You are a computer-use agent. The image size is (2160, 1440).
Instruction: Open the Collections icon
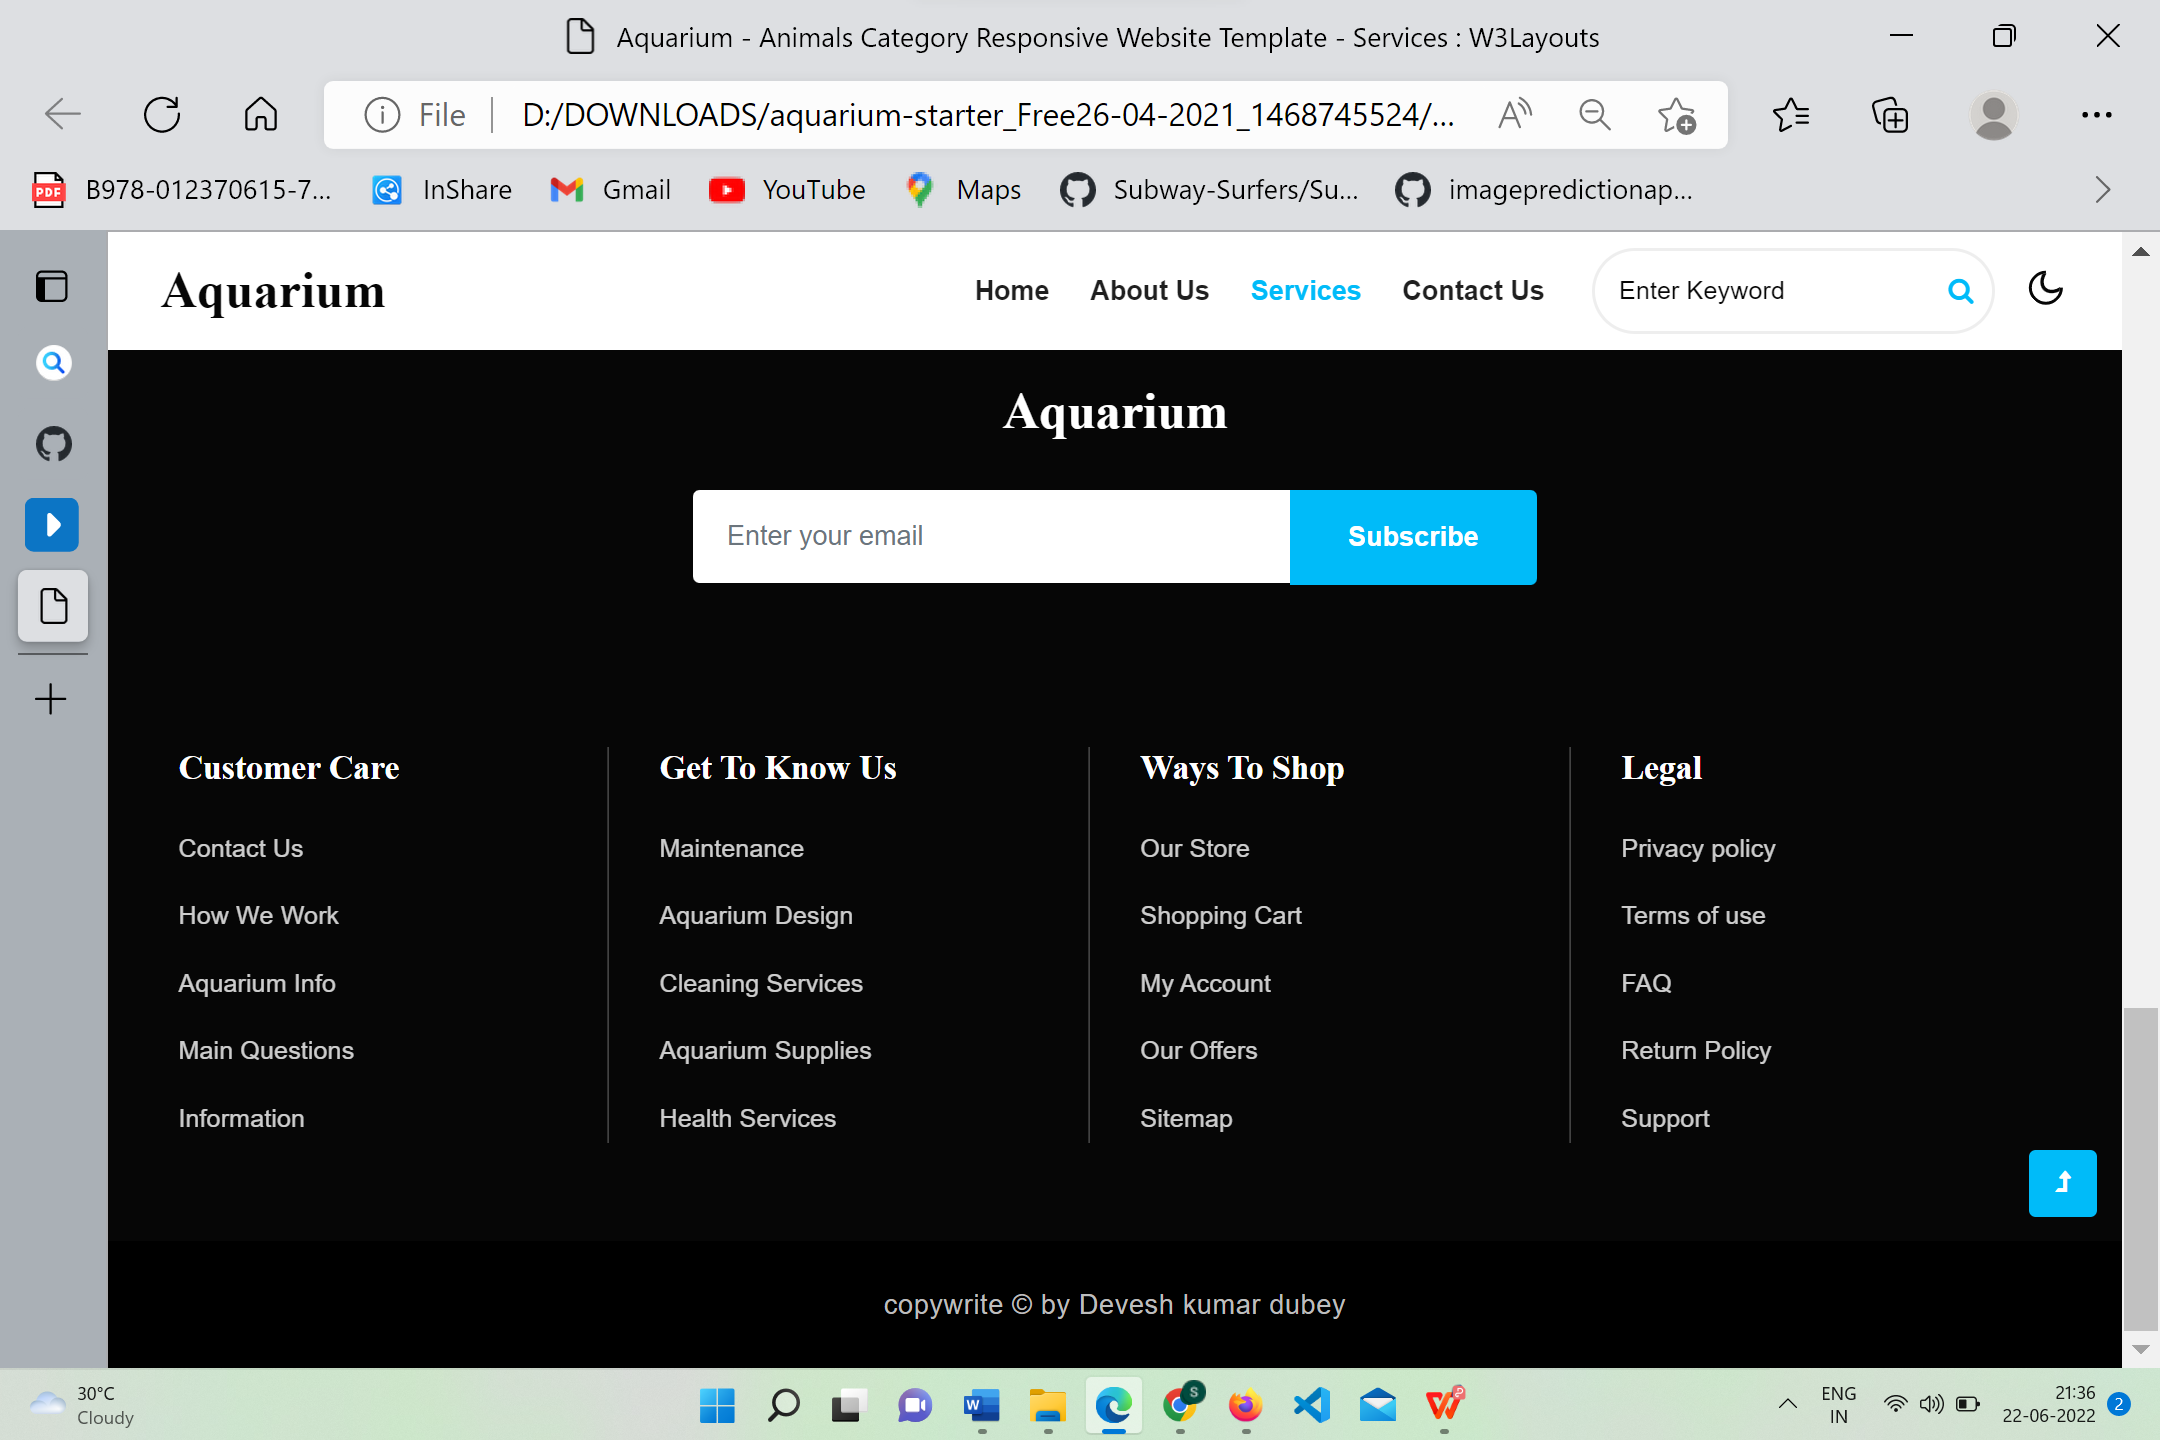pyautogui.click(x=1890, y=115)
